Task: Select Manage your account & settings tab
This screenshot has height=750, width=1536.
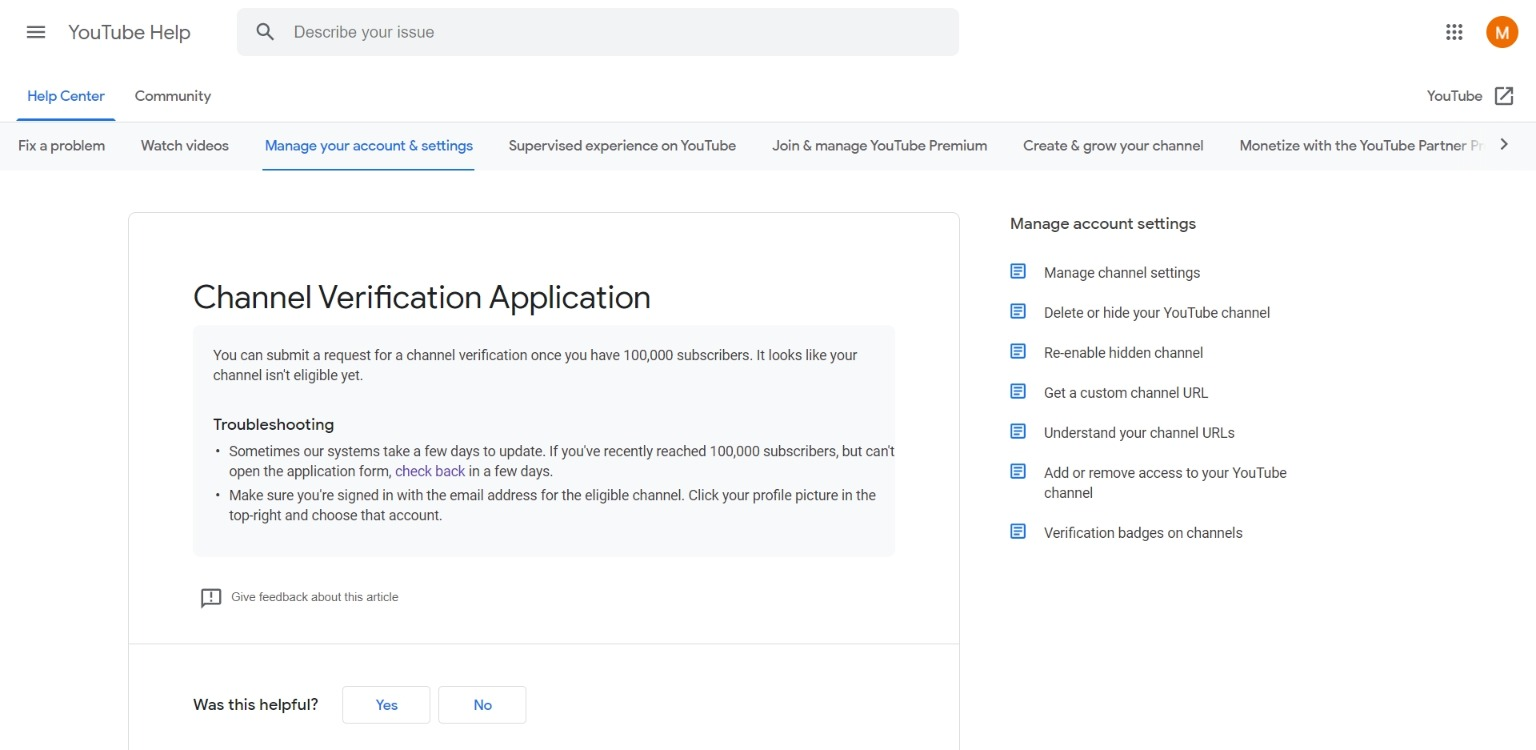Action: [369, 146]
